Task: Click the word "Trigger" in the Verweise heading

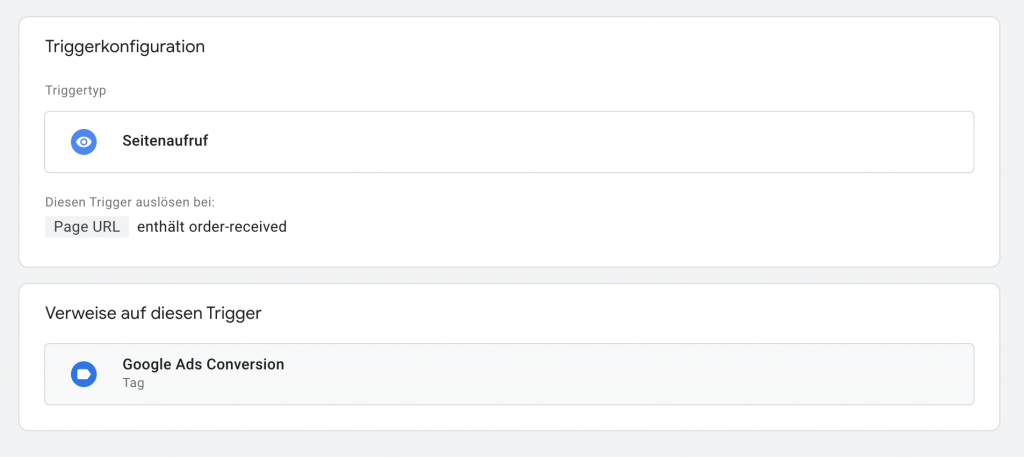Action: (236, 313)
